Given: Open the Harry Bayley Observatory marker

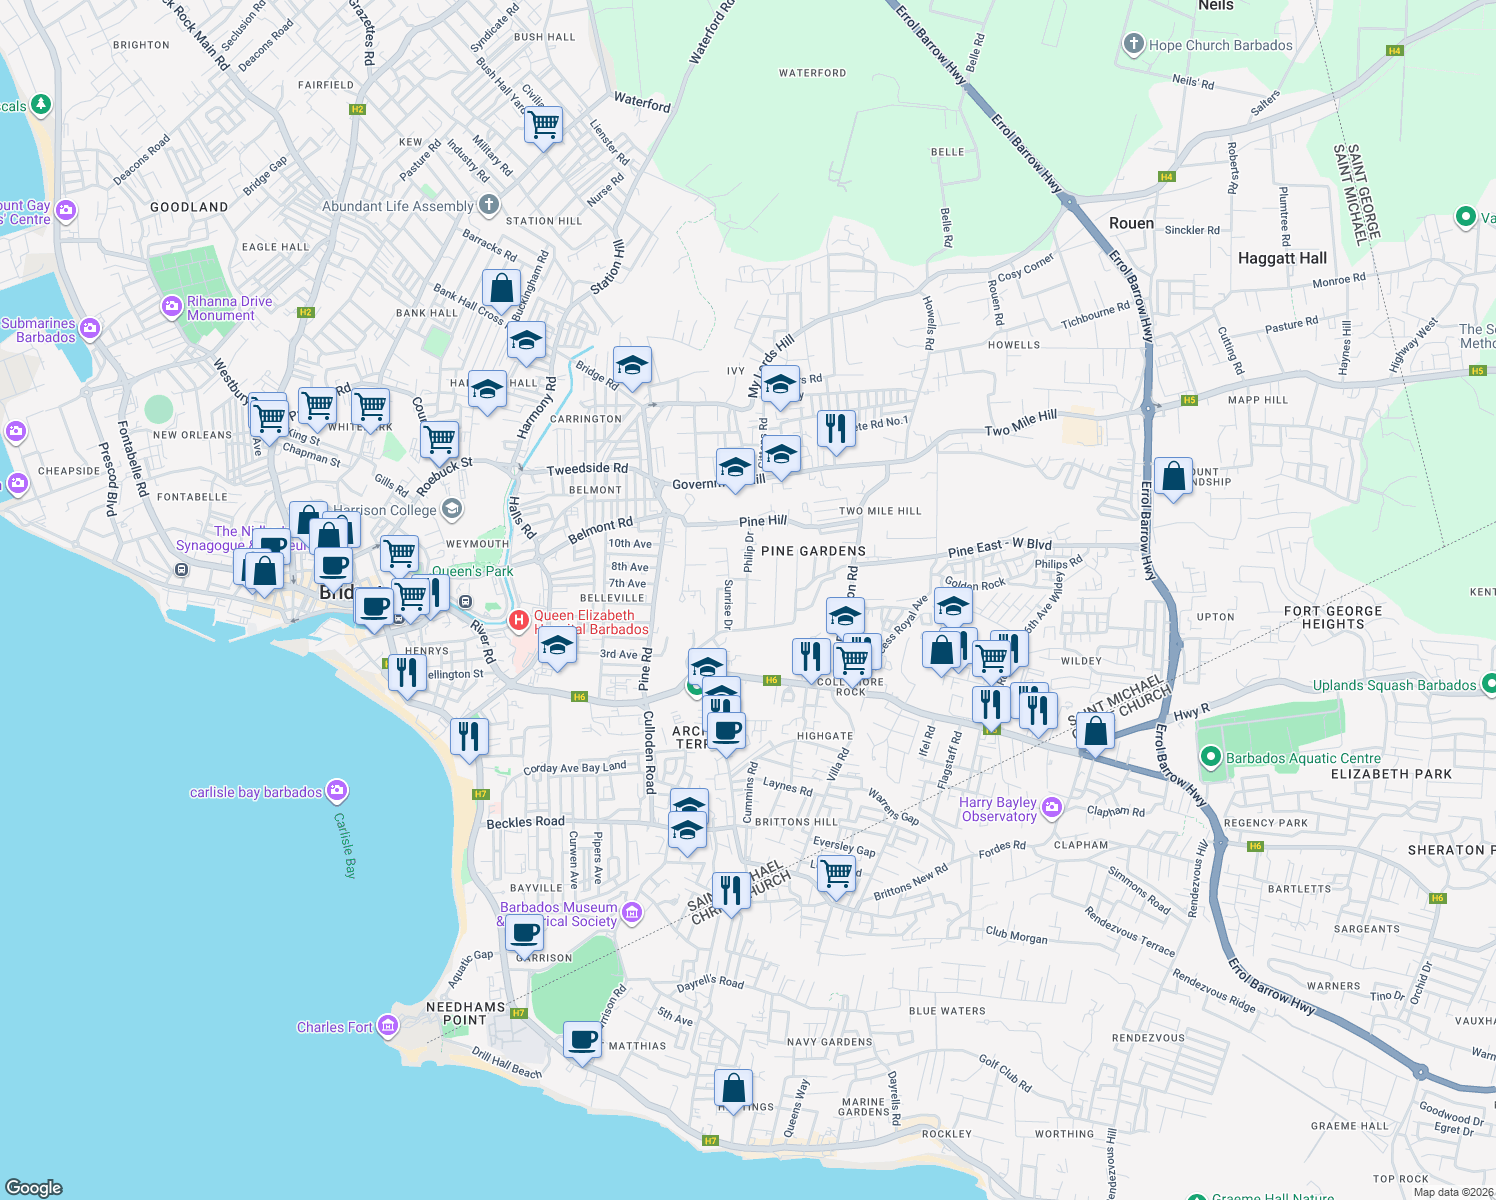Looking at the screenshot, I should pyautogui.click(x=1051, y=807).
